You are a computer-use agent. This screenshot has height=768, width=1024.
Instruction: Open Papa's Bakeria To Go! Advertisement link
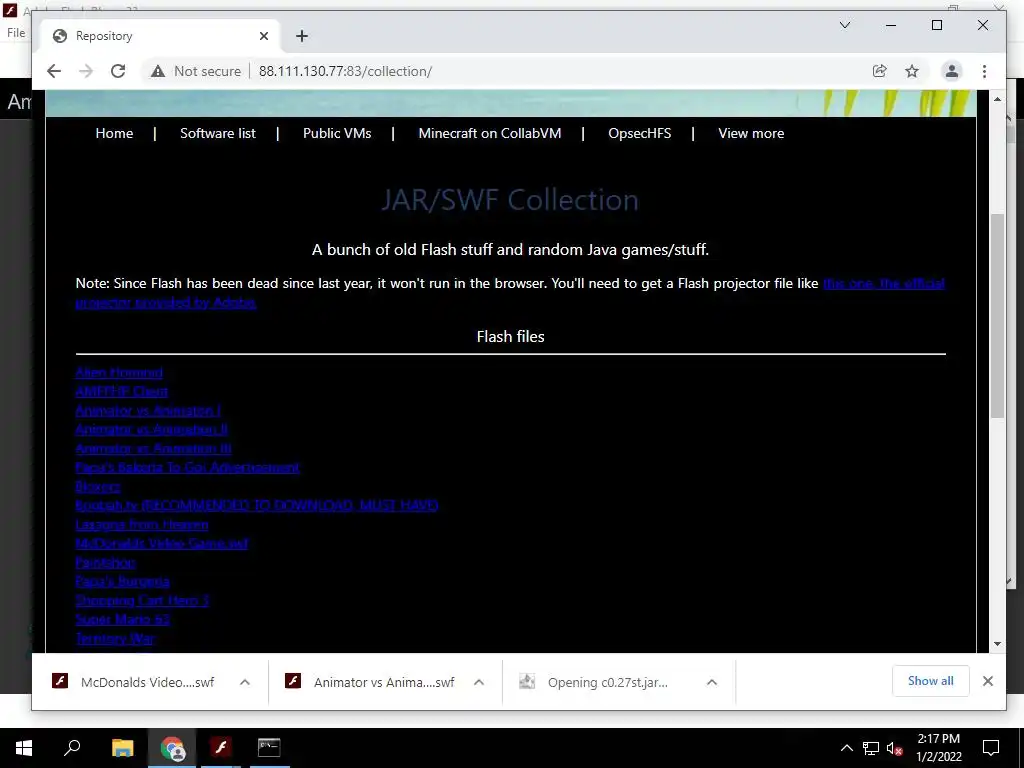187,467
